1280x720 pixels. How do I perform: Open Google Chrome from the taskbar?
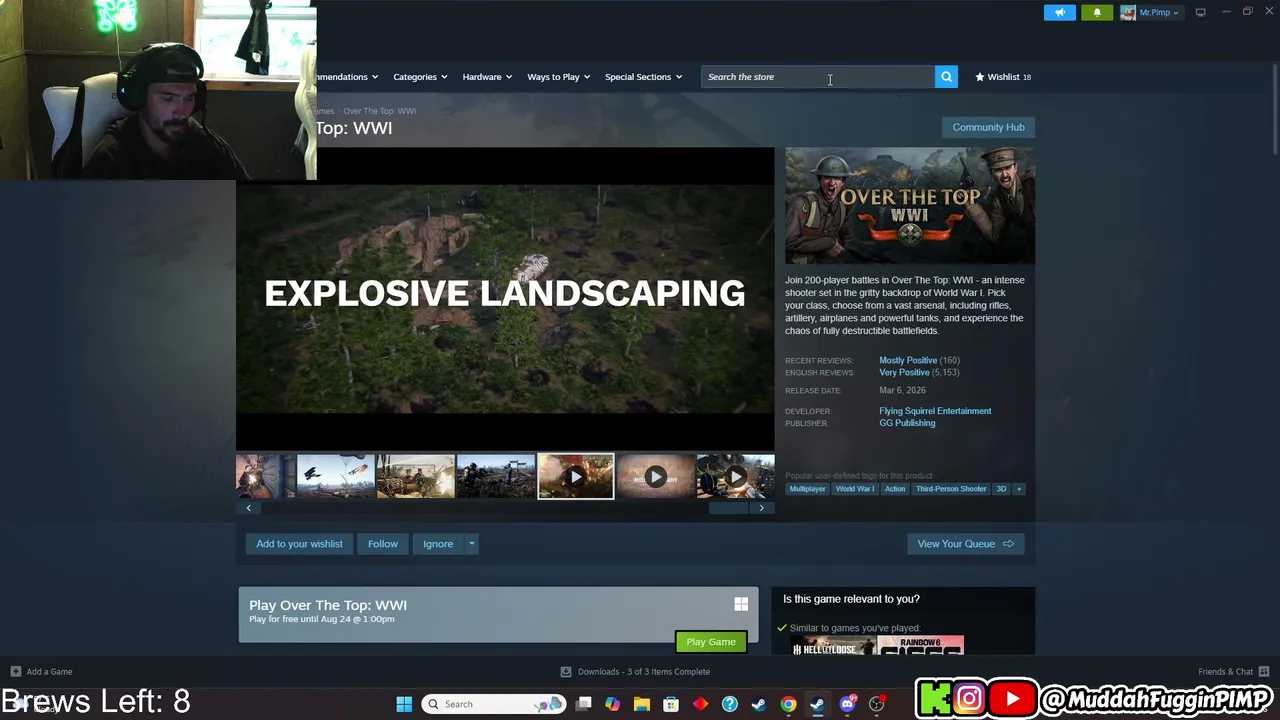coord(789,704)
